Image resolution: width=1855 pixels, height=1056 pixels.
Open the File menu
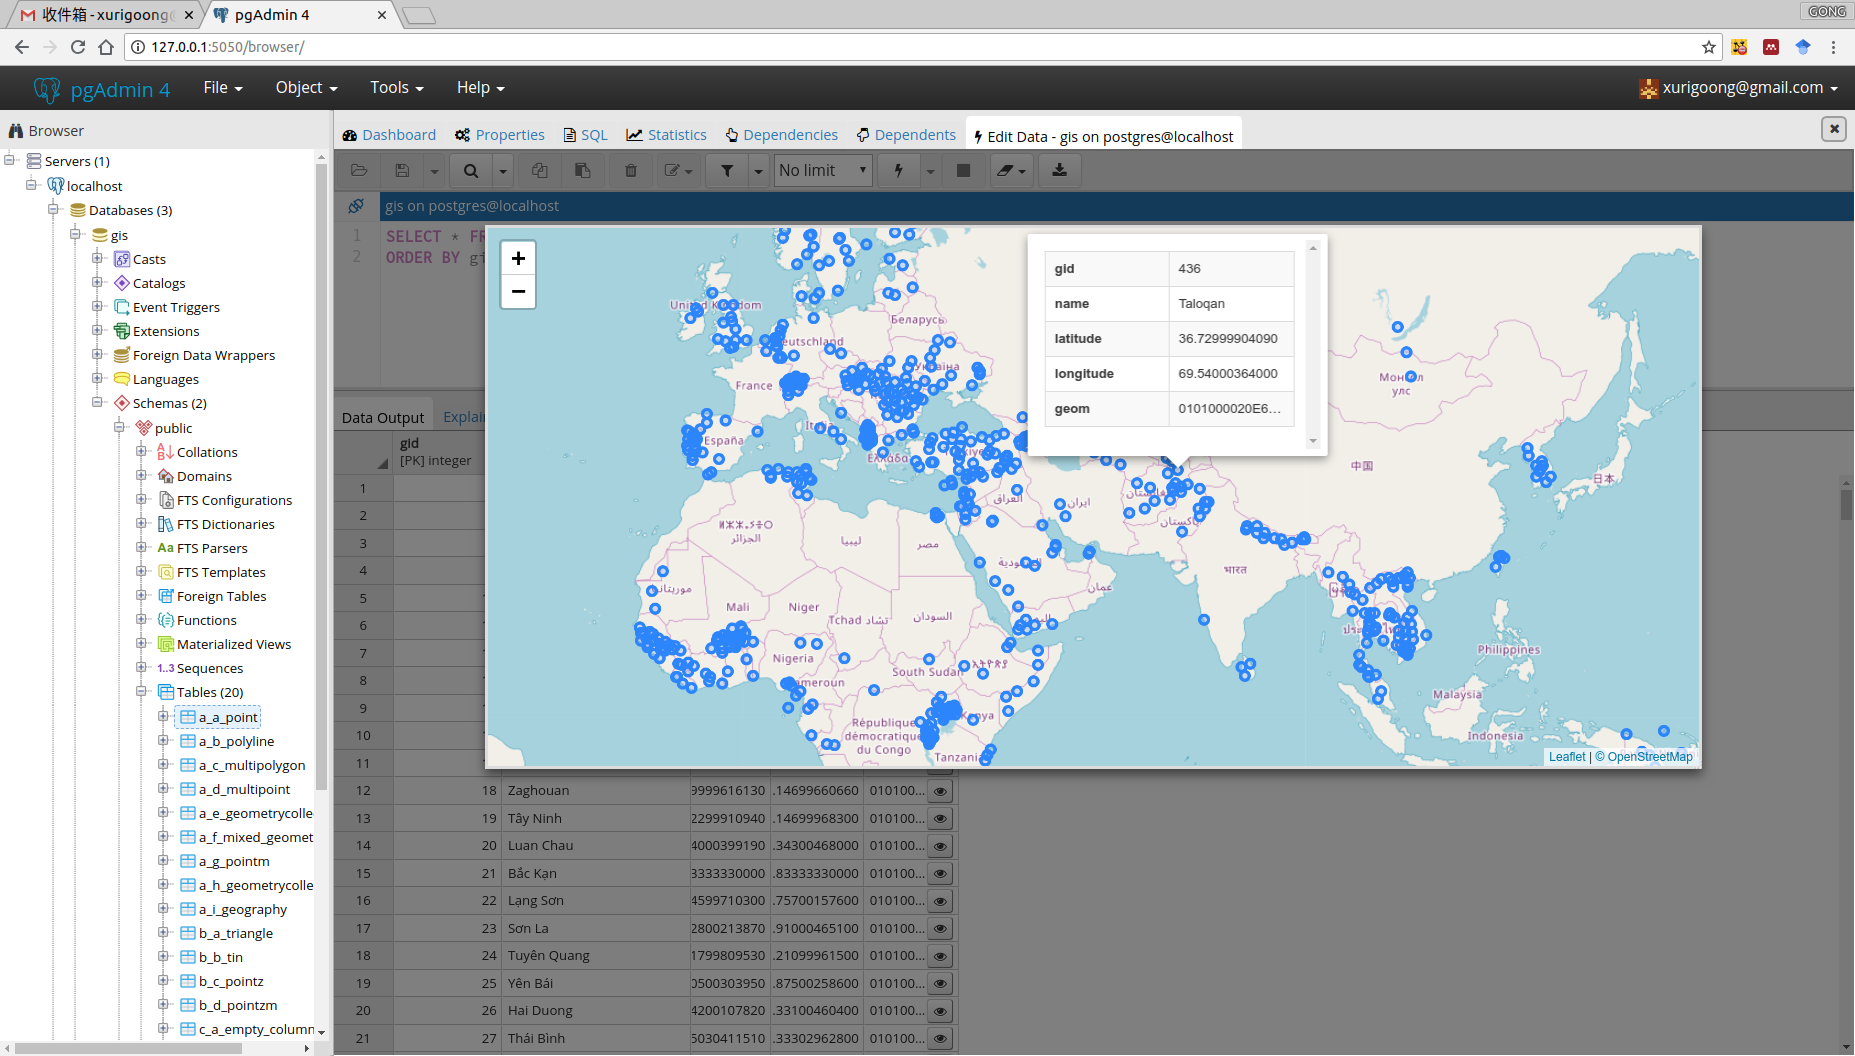[223, 88]
